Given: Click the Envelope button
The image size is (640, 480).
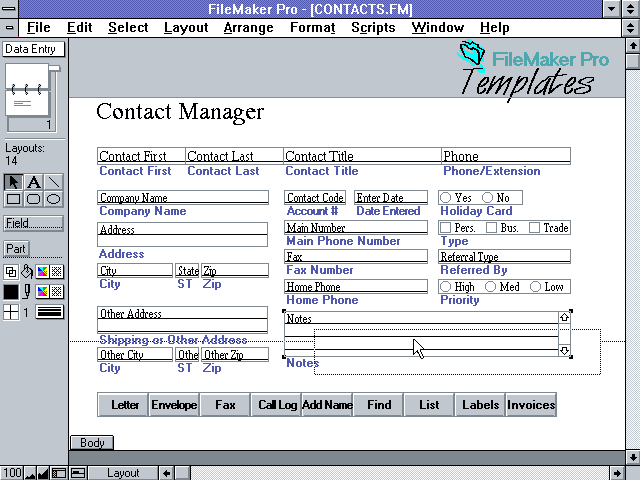Looking at the screenshot, I should click(x=174, y=405).
